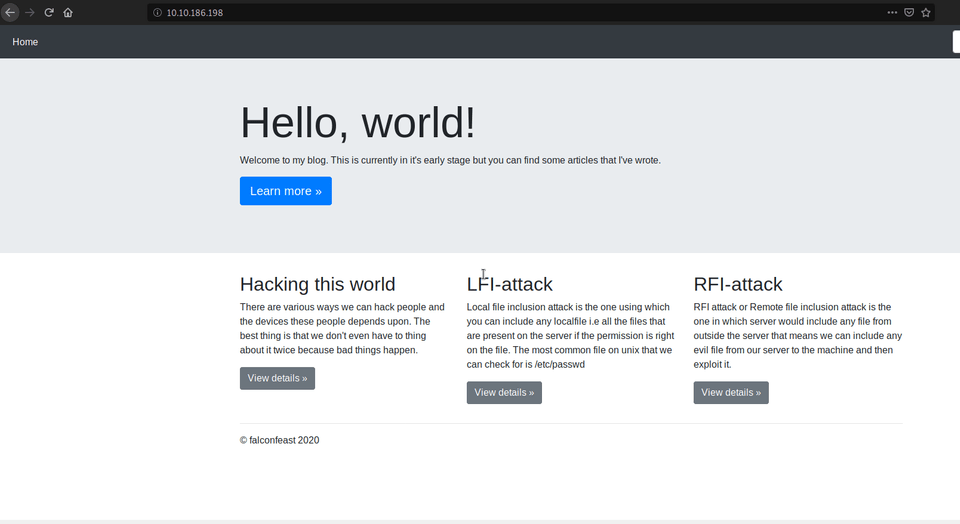View details for LFI-attack article
The width and height of the screenshot is (960, 524).
(x=504, y=393)
